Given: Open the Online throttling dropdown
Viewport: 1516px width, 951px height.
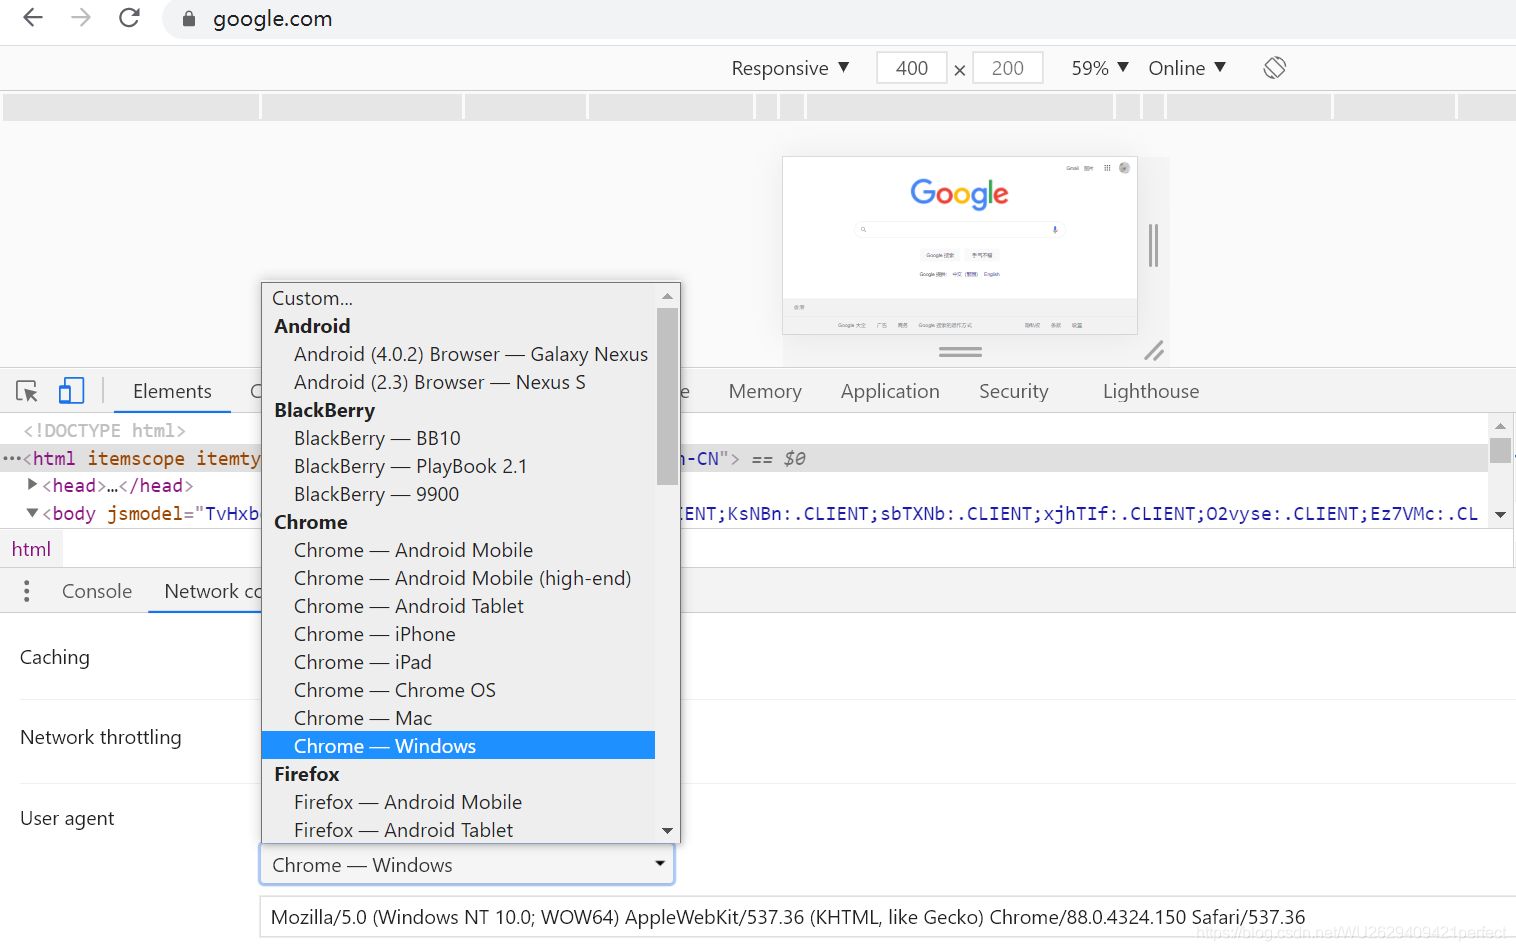Looking at the screenshot, I should pos(1187,68).
